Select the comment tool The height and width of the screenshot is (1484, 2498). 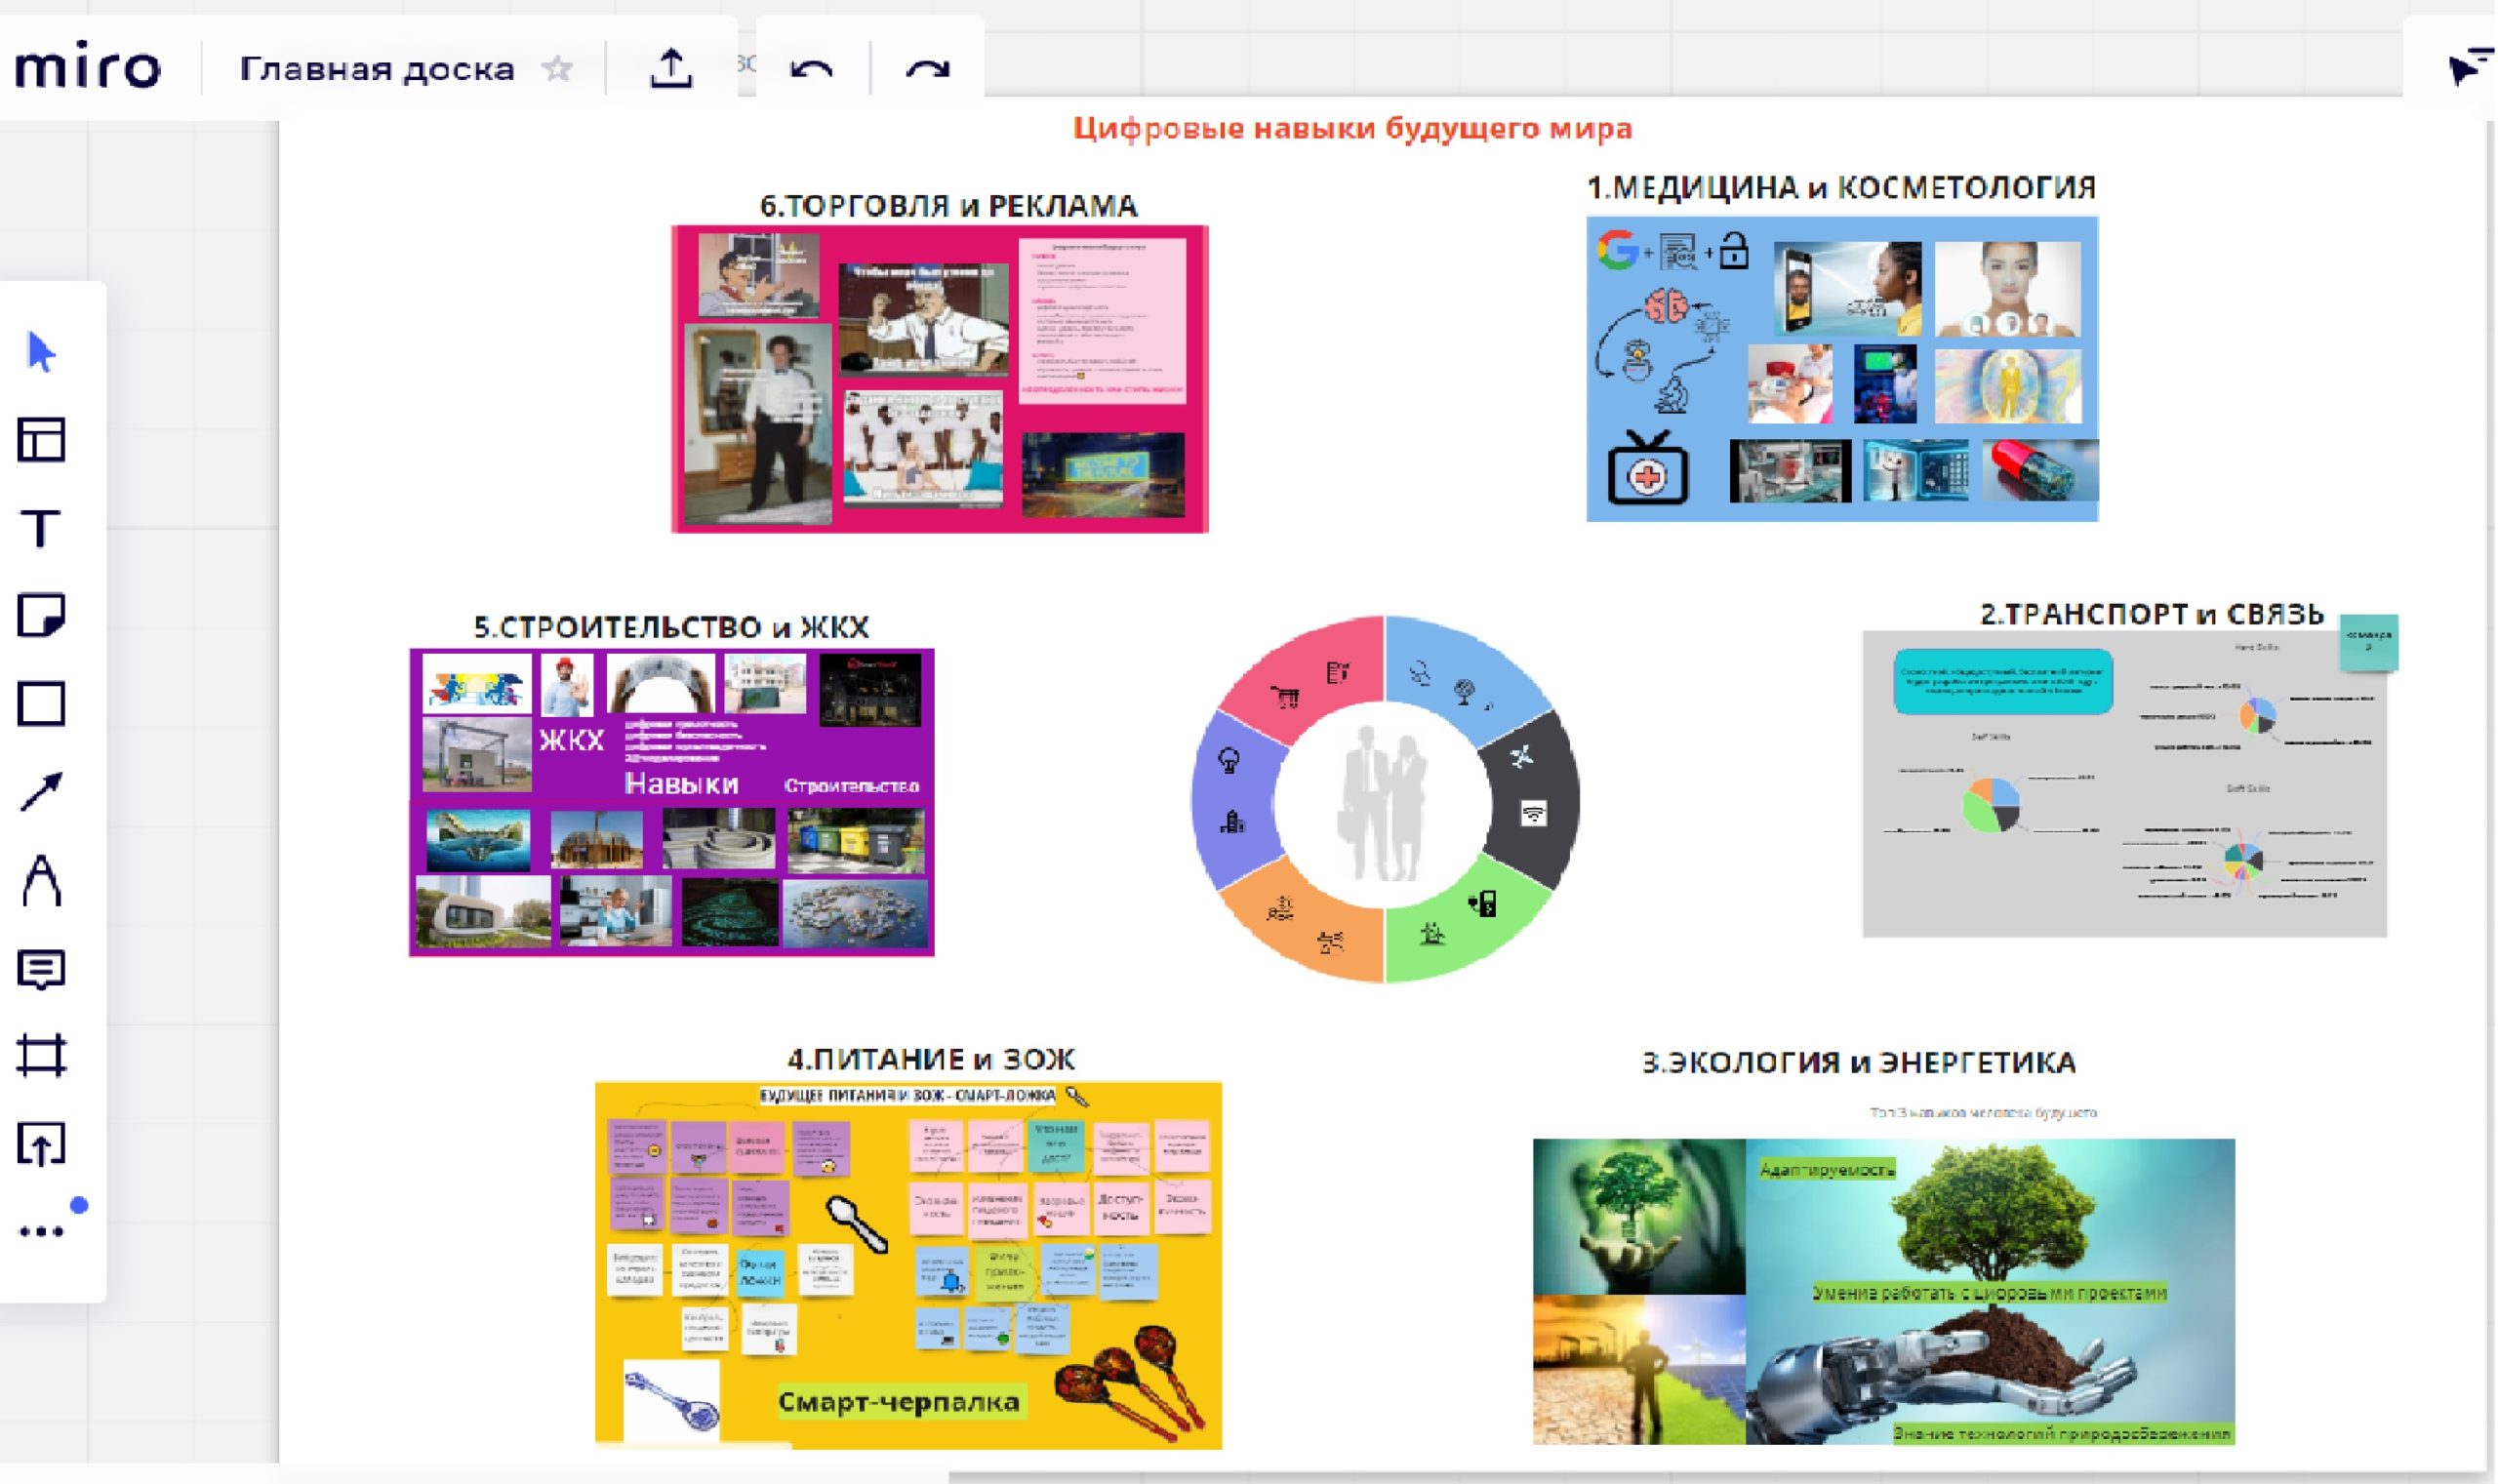(41, 969)
